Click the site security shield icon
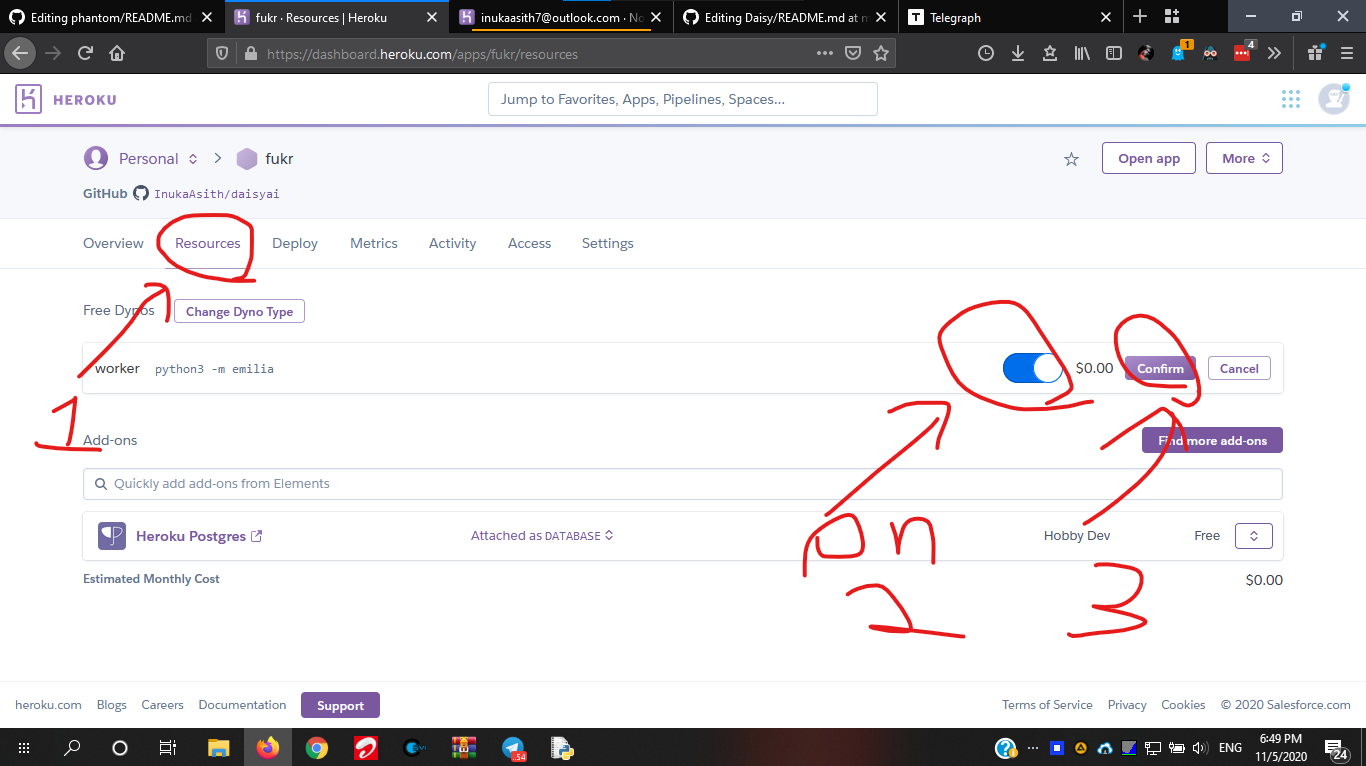This screenshot has height=766, width=1366. click(223, 54)
